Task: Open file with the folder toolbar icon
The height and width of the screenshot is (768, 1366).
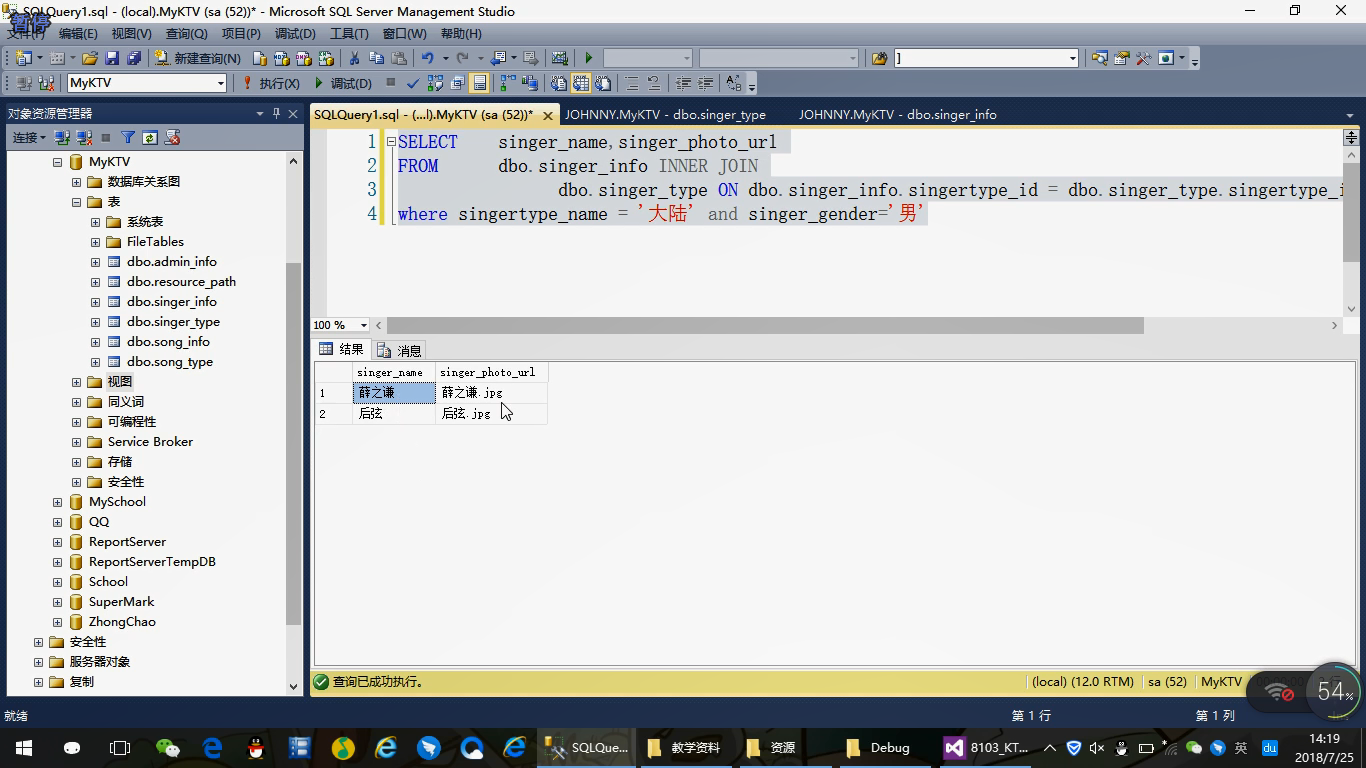Action: (90, 58)
